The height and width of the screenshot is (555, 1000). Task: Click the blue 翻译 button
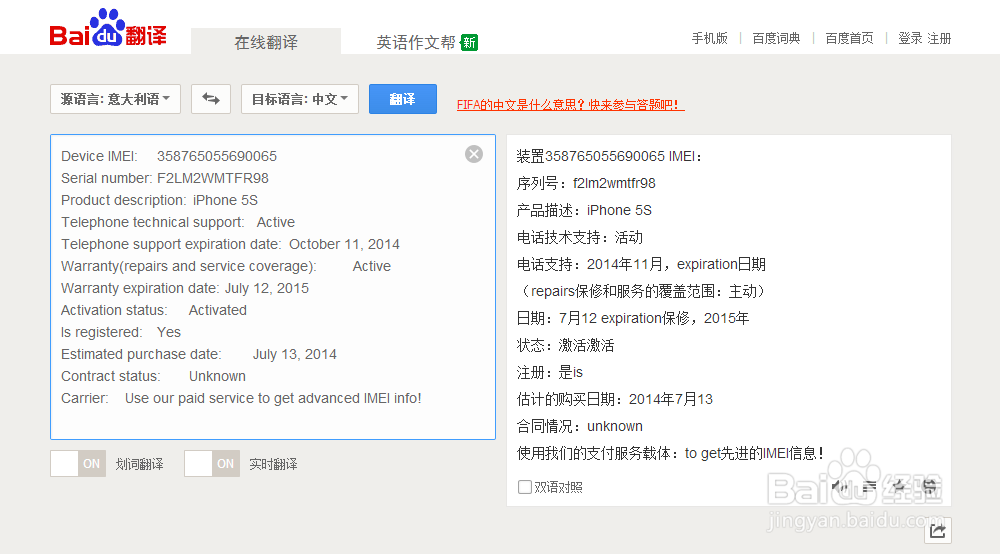[x=402, y=99]
